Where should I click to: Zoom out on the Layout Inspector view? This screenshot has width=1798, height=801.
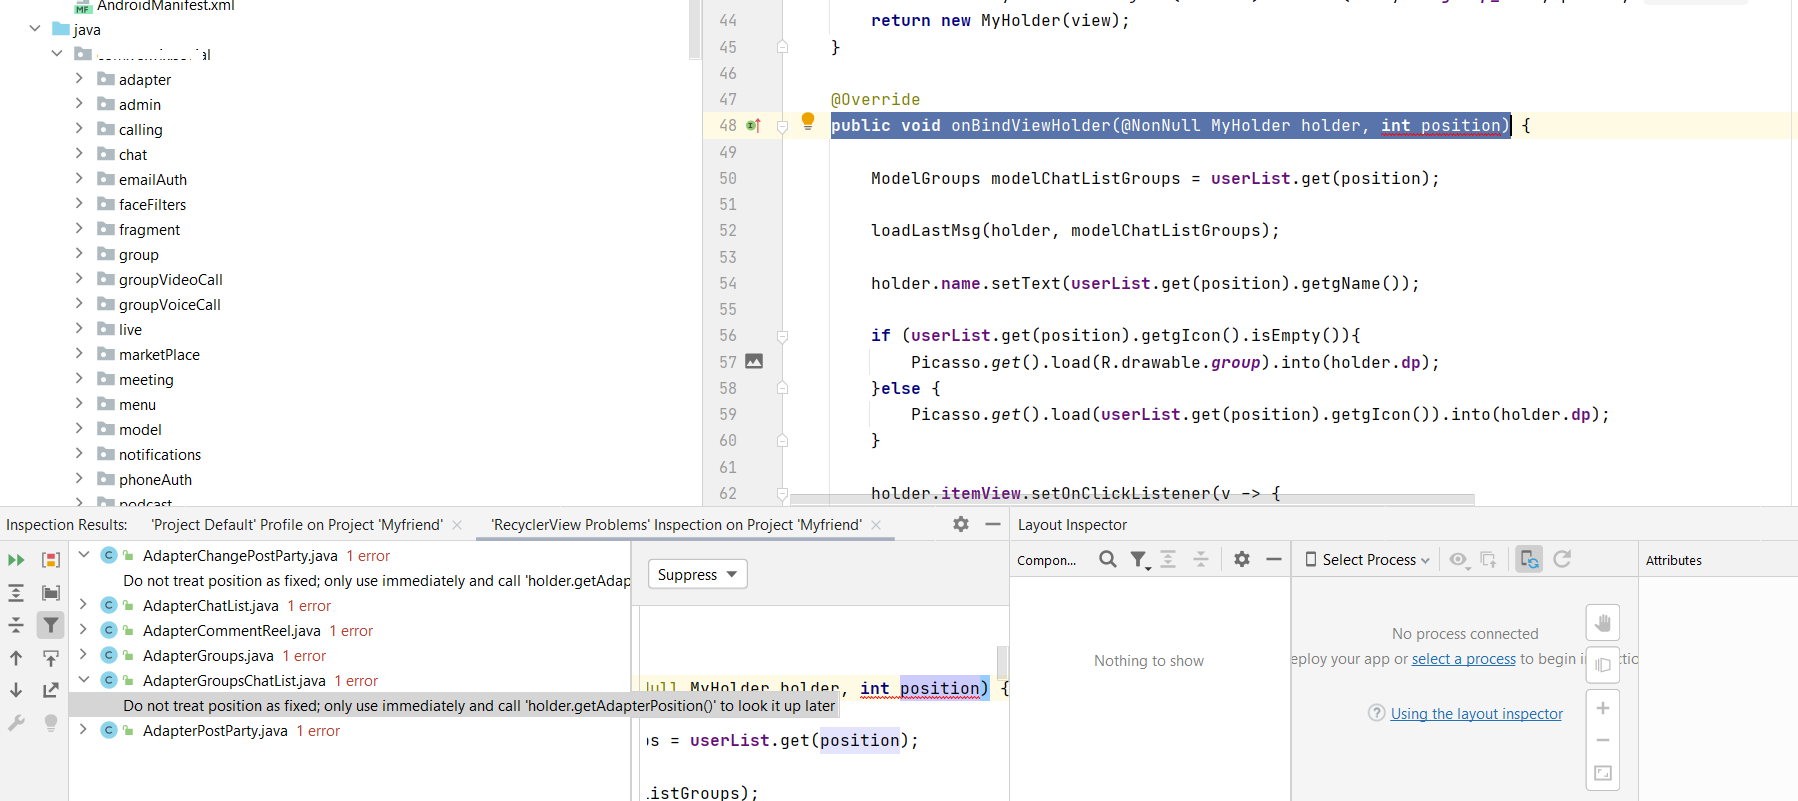[1603, 740]
